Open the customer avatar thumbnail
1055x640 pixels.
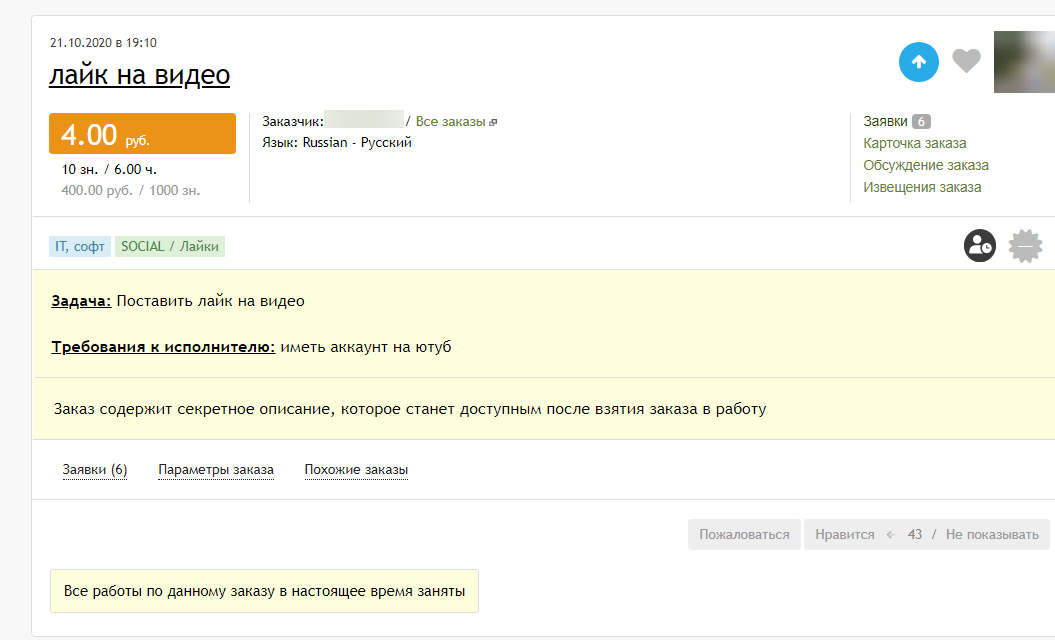[x=1023, y=62]
